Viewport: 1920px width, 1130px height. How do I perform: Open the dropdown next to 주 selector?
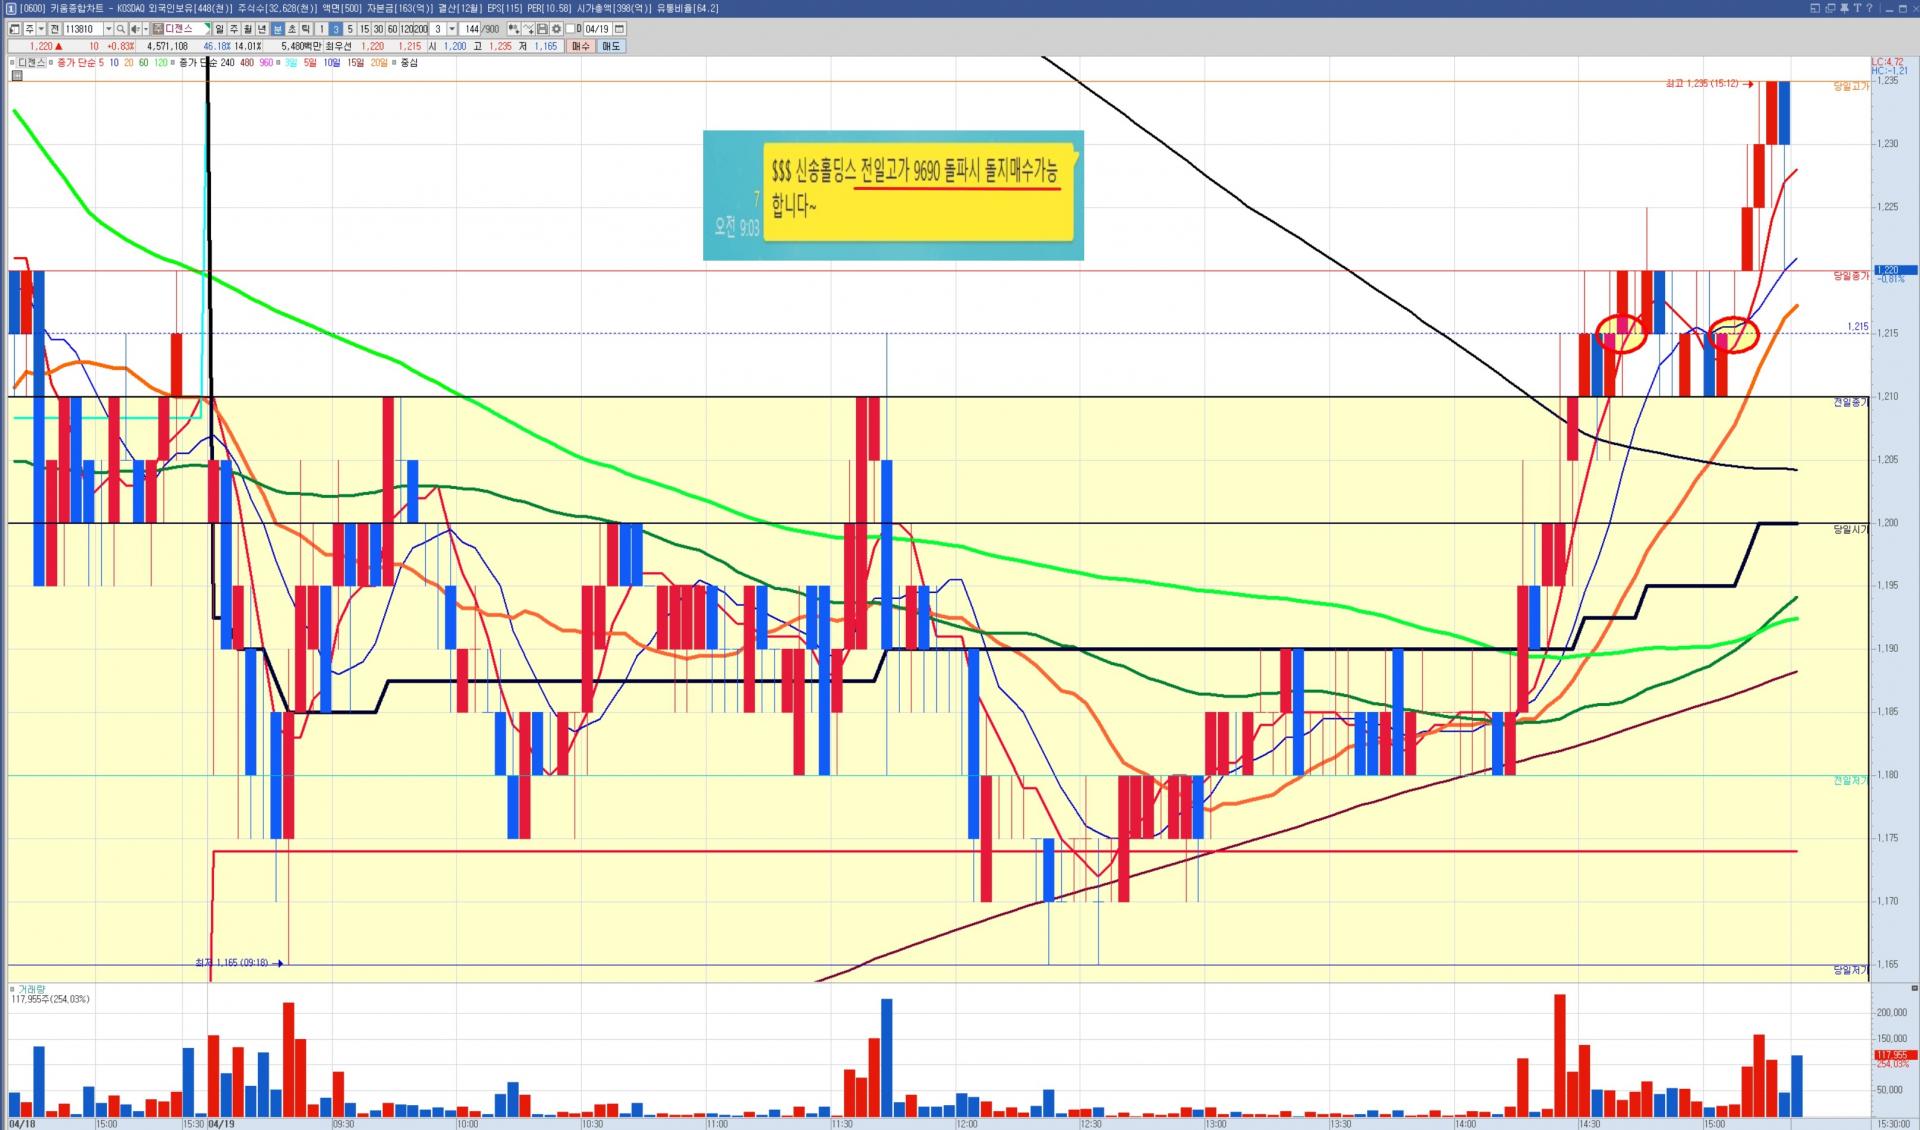[x=41, y=29]
